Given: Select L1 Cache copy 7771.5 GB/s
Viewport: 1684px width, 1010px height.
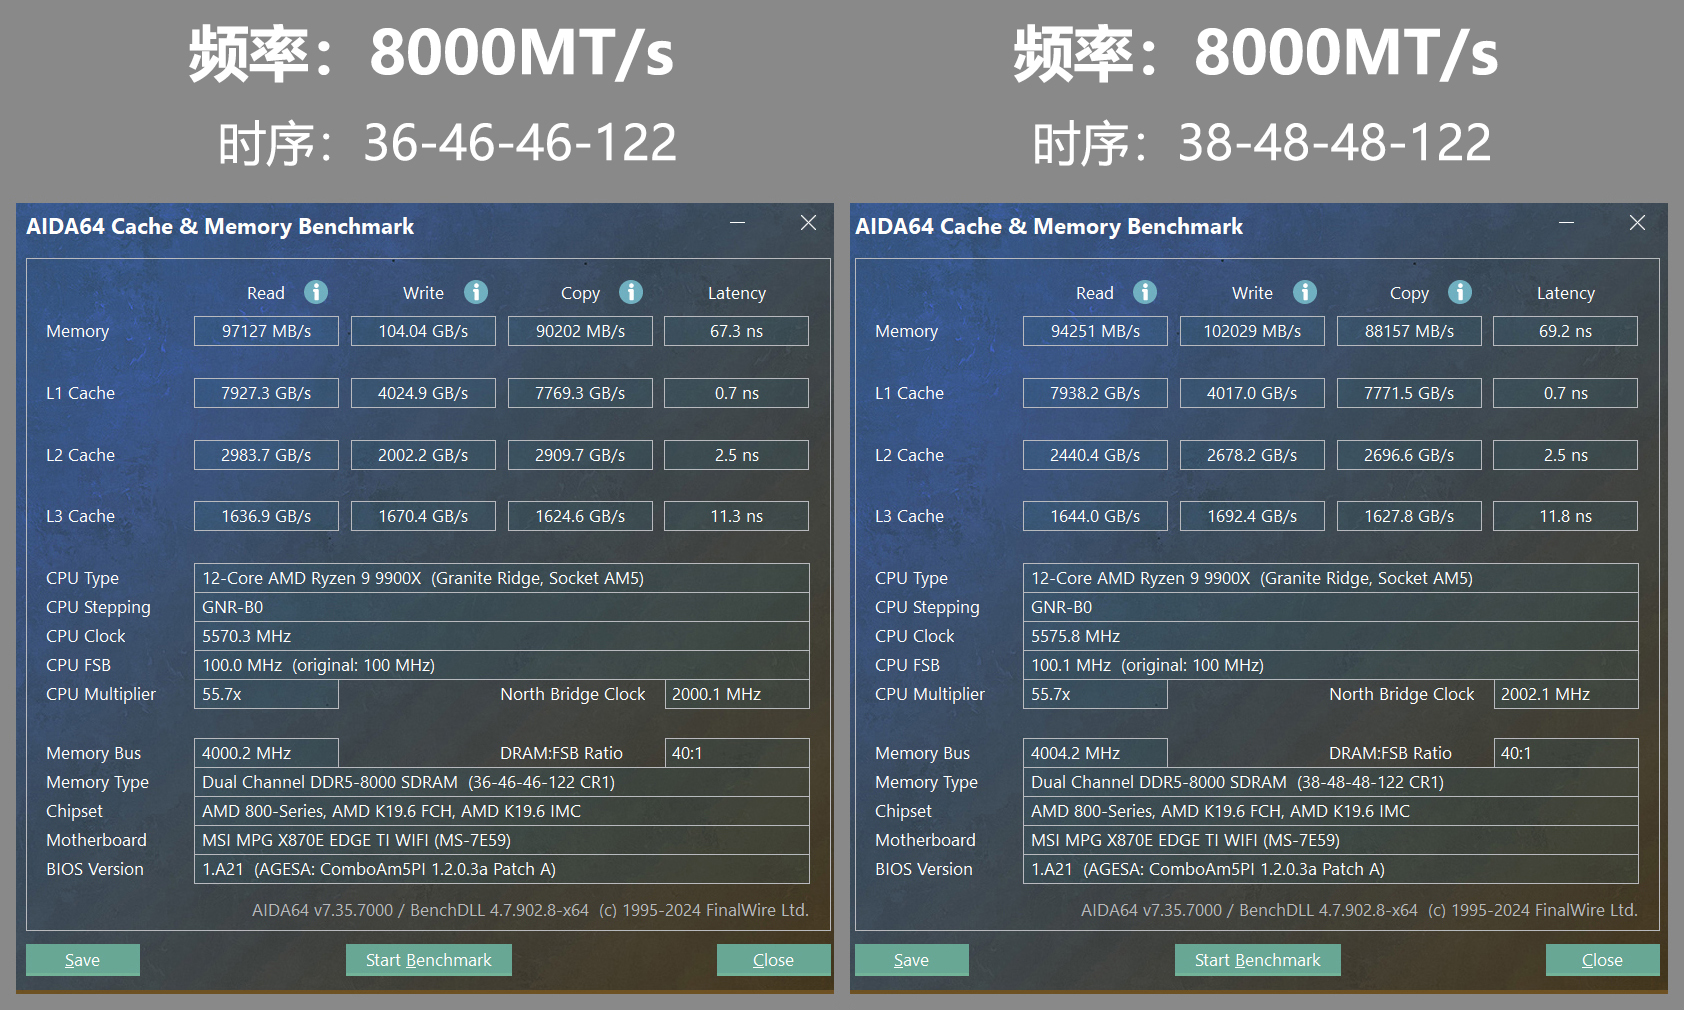Looking at the screenshot, I should [x=1409, y=393].
